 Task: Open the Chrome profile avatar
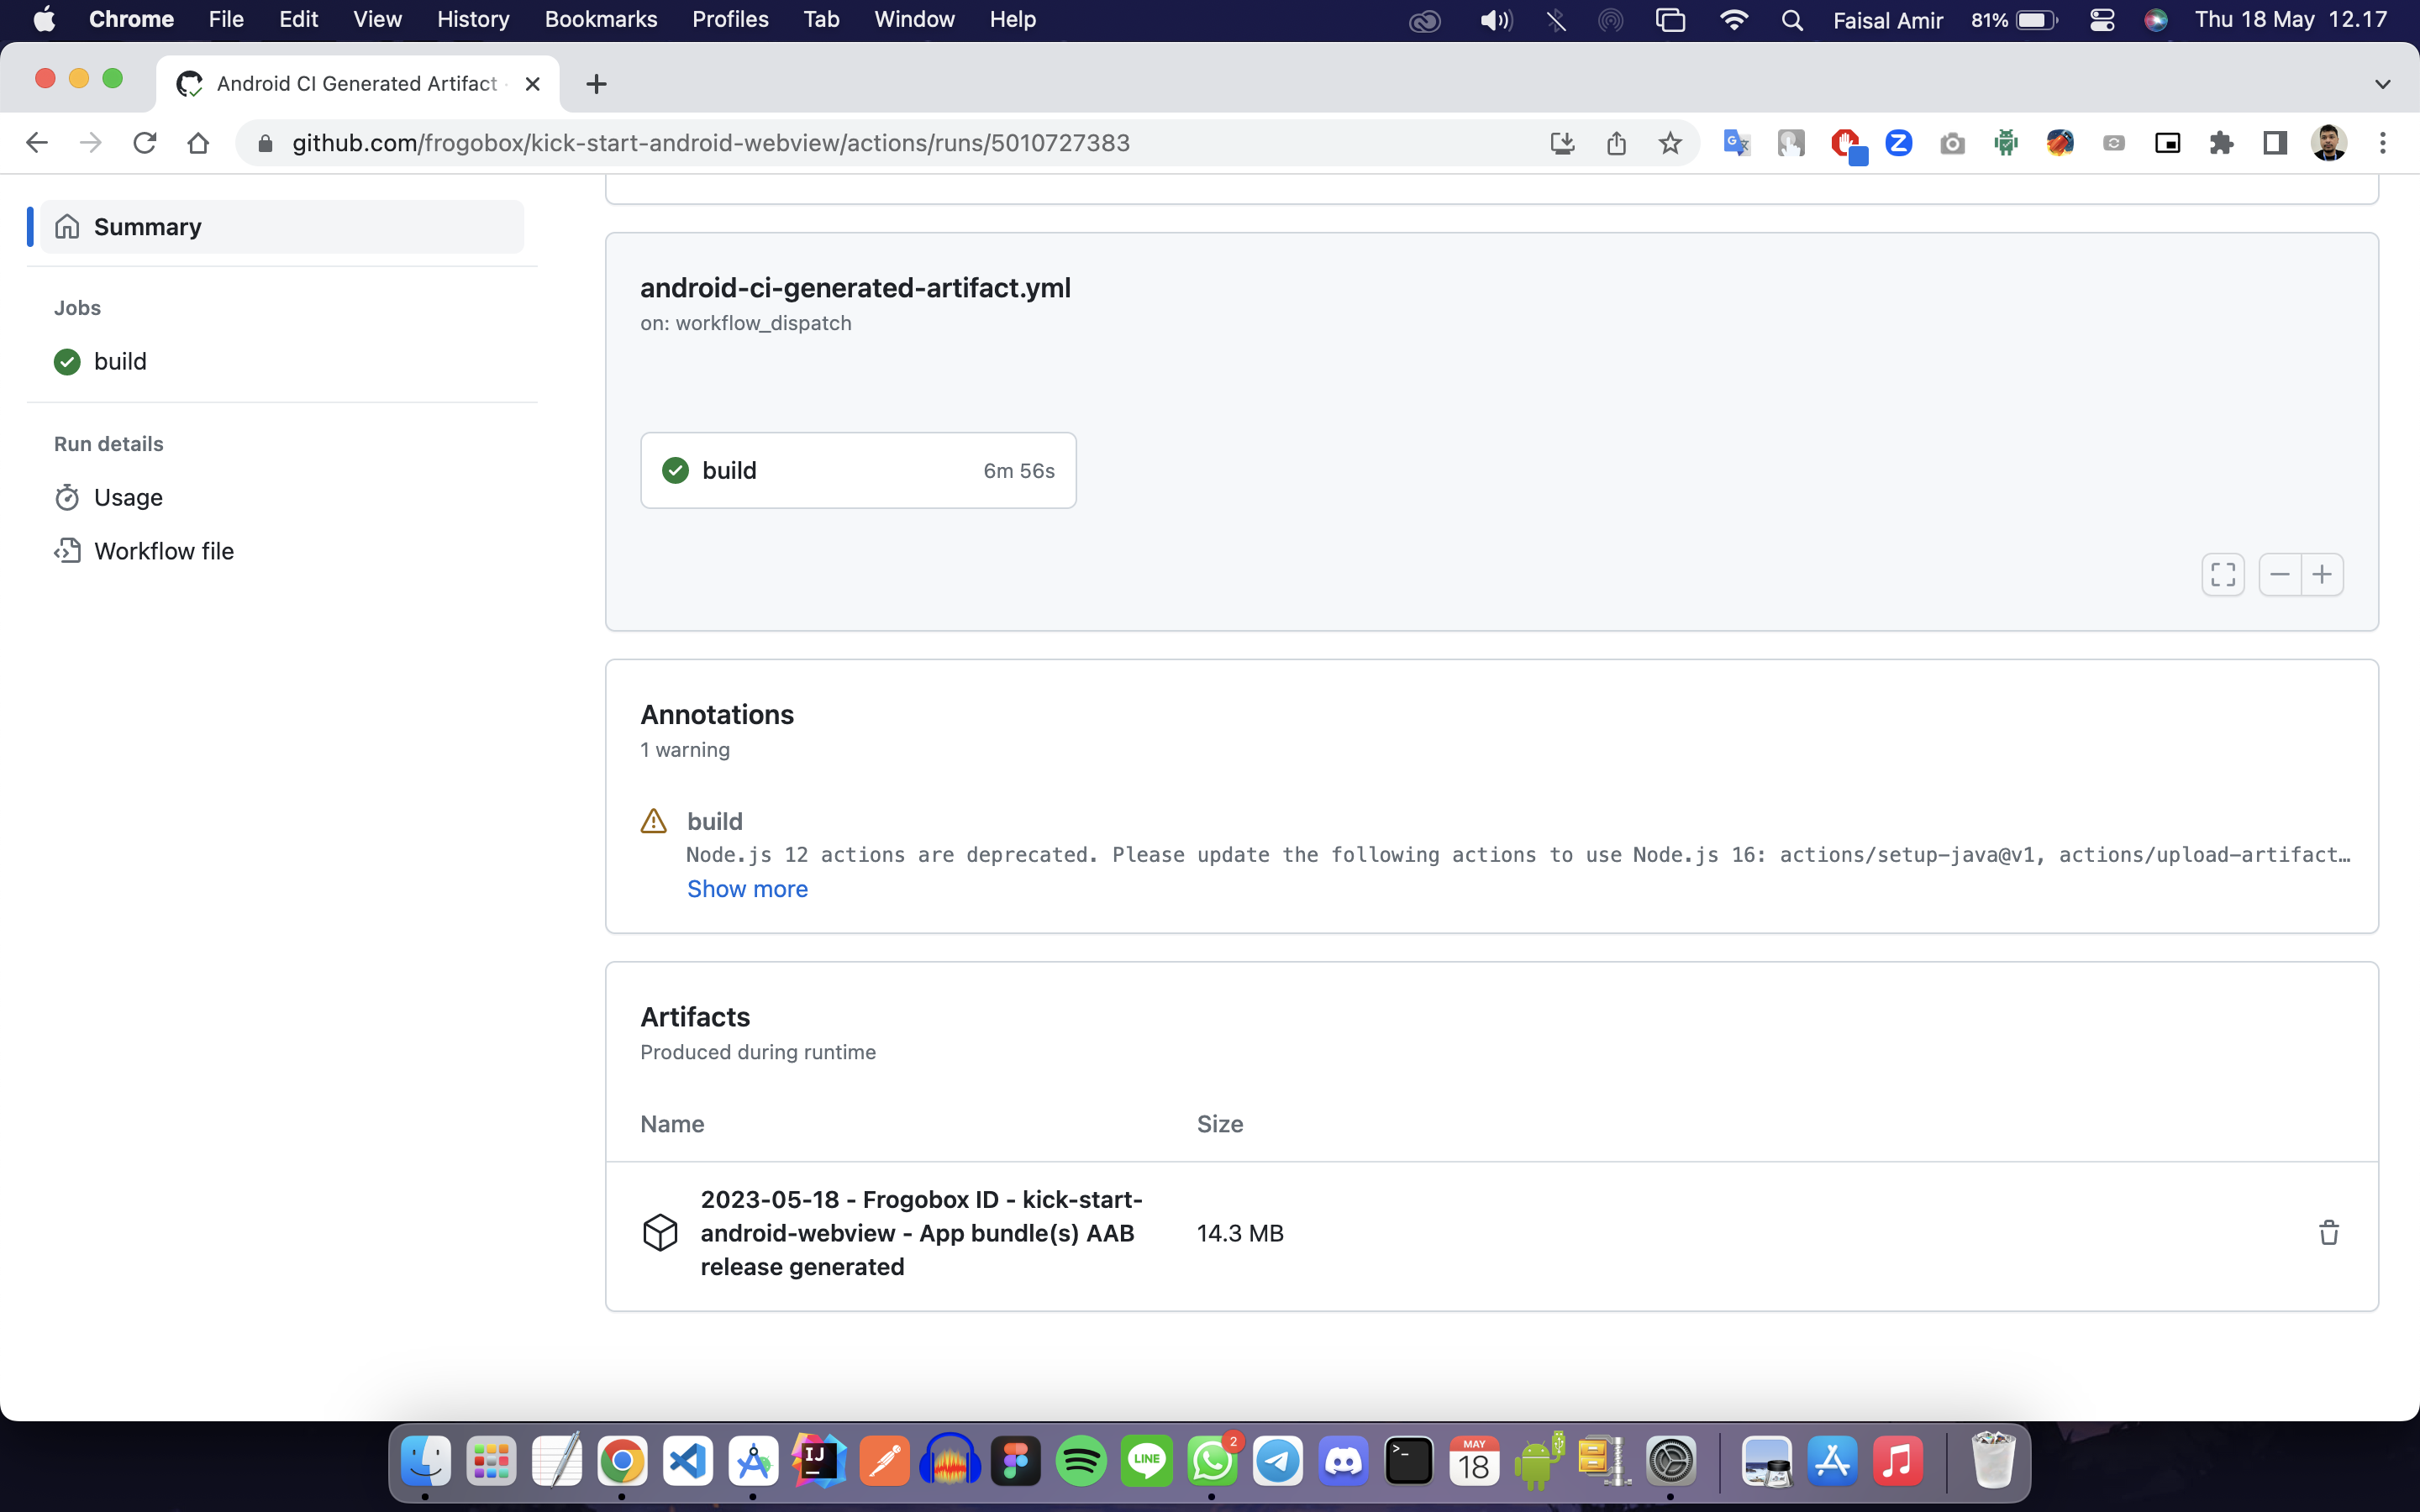2329,143
